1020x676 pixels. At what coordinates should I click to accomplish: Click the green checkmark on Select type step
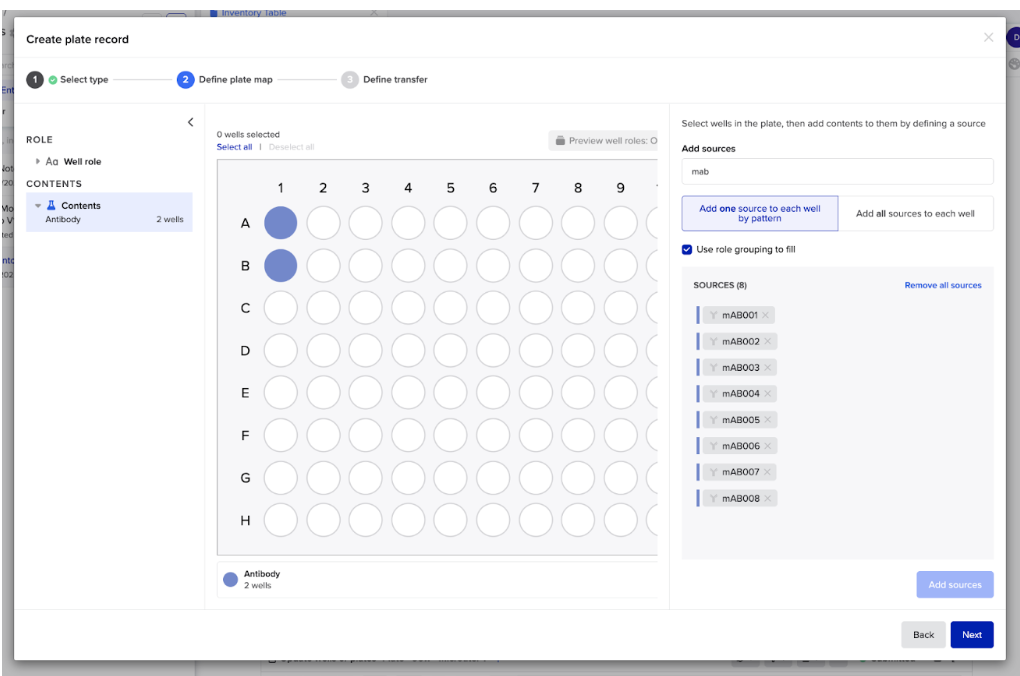[x=55, y=79]
